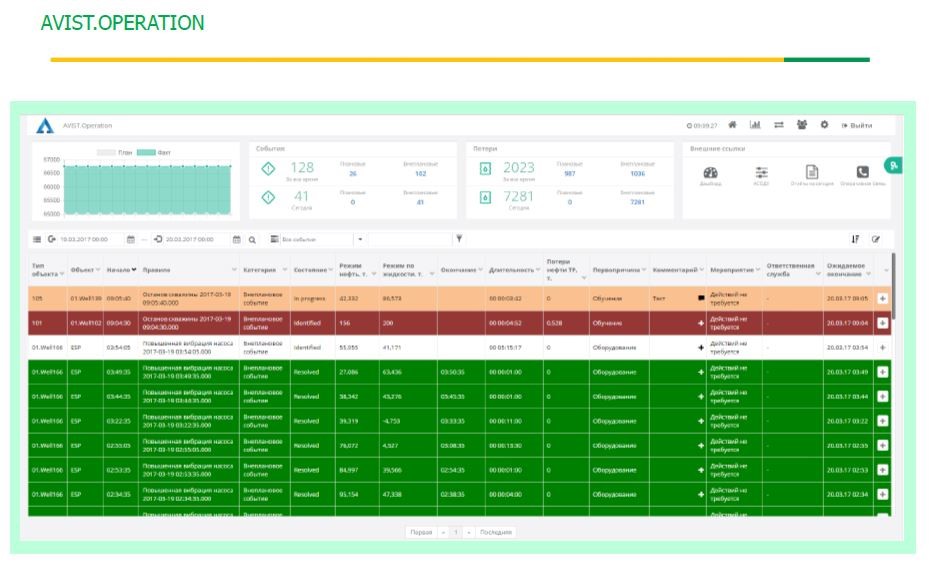The image size is (929, 577).
Task: Expand the 03:49:35 row with plus button
Action: [882, 372]
